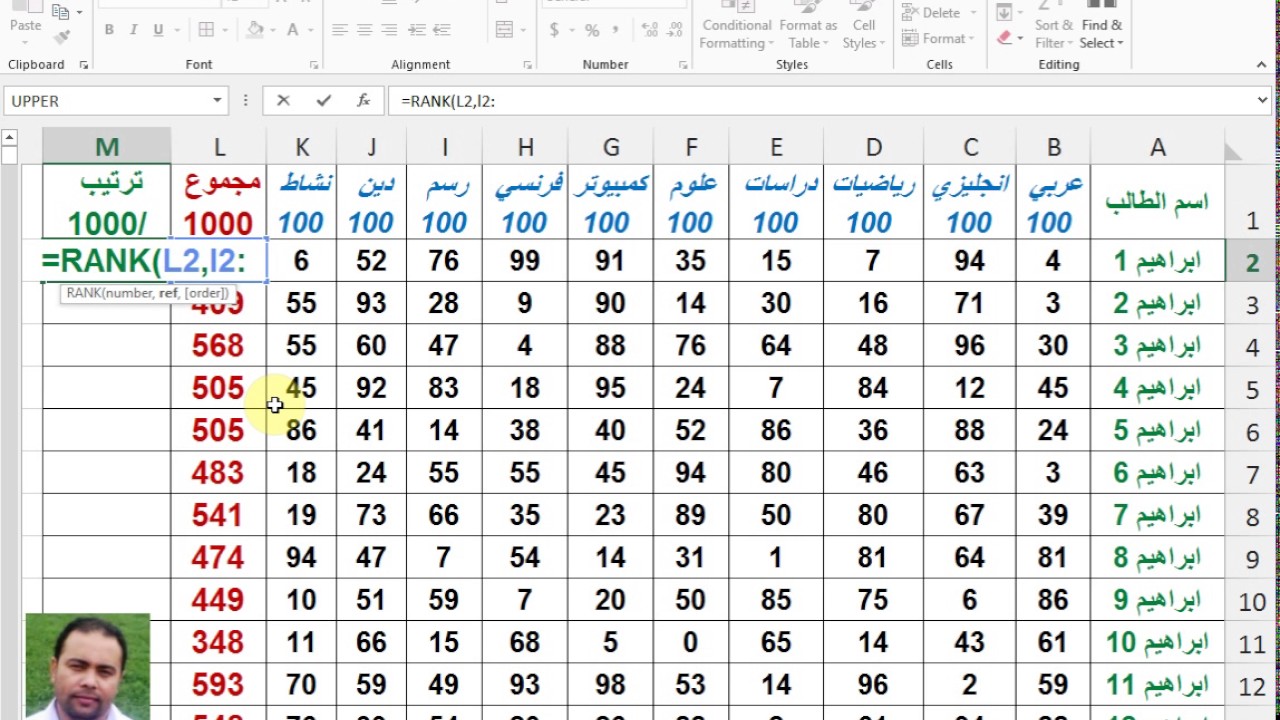
Task: Click the total cell showing 474
Action: pos(219,558)
